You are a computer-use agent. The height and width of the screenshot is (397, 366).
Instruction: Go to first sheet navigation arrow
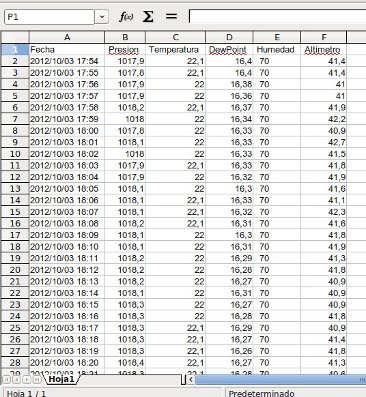pos(7,379)
